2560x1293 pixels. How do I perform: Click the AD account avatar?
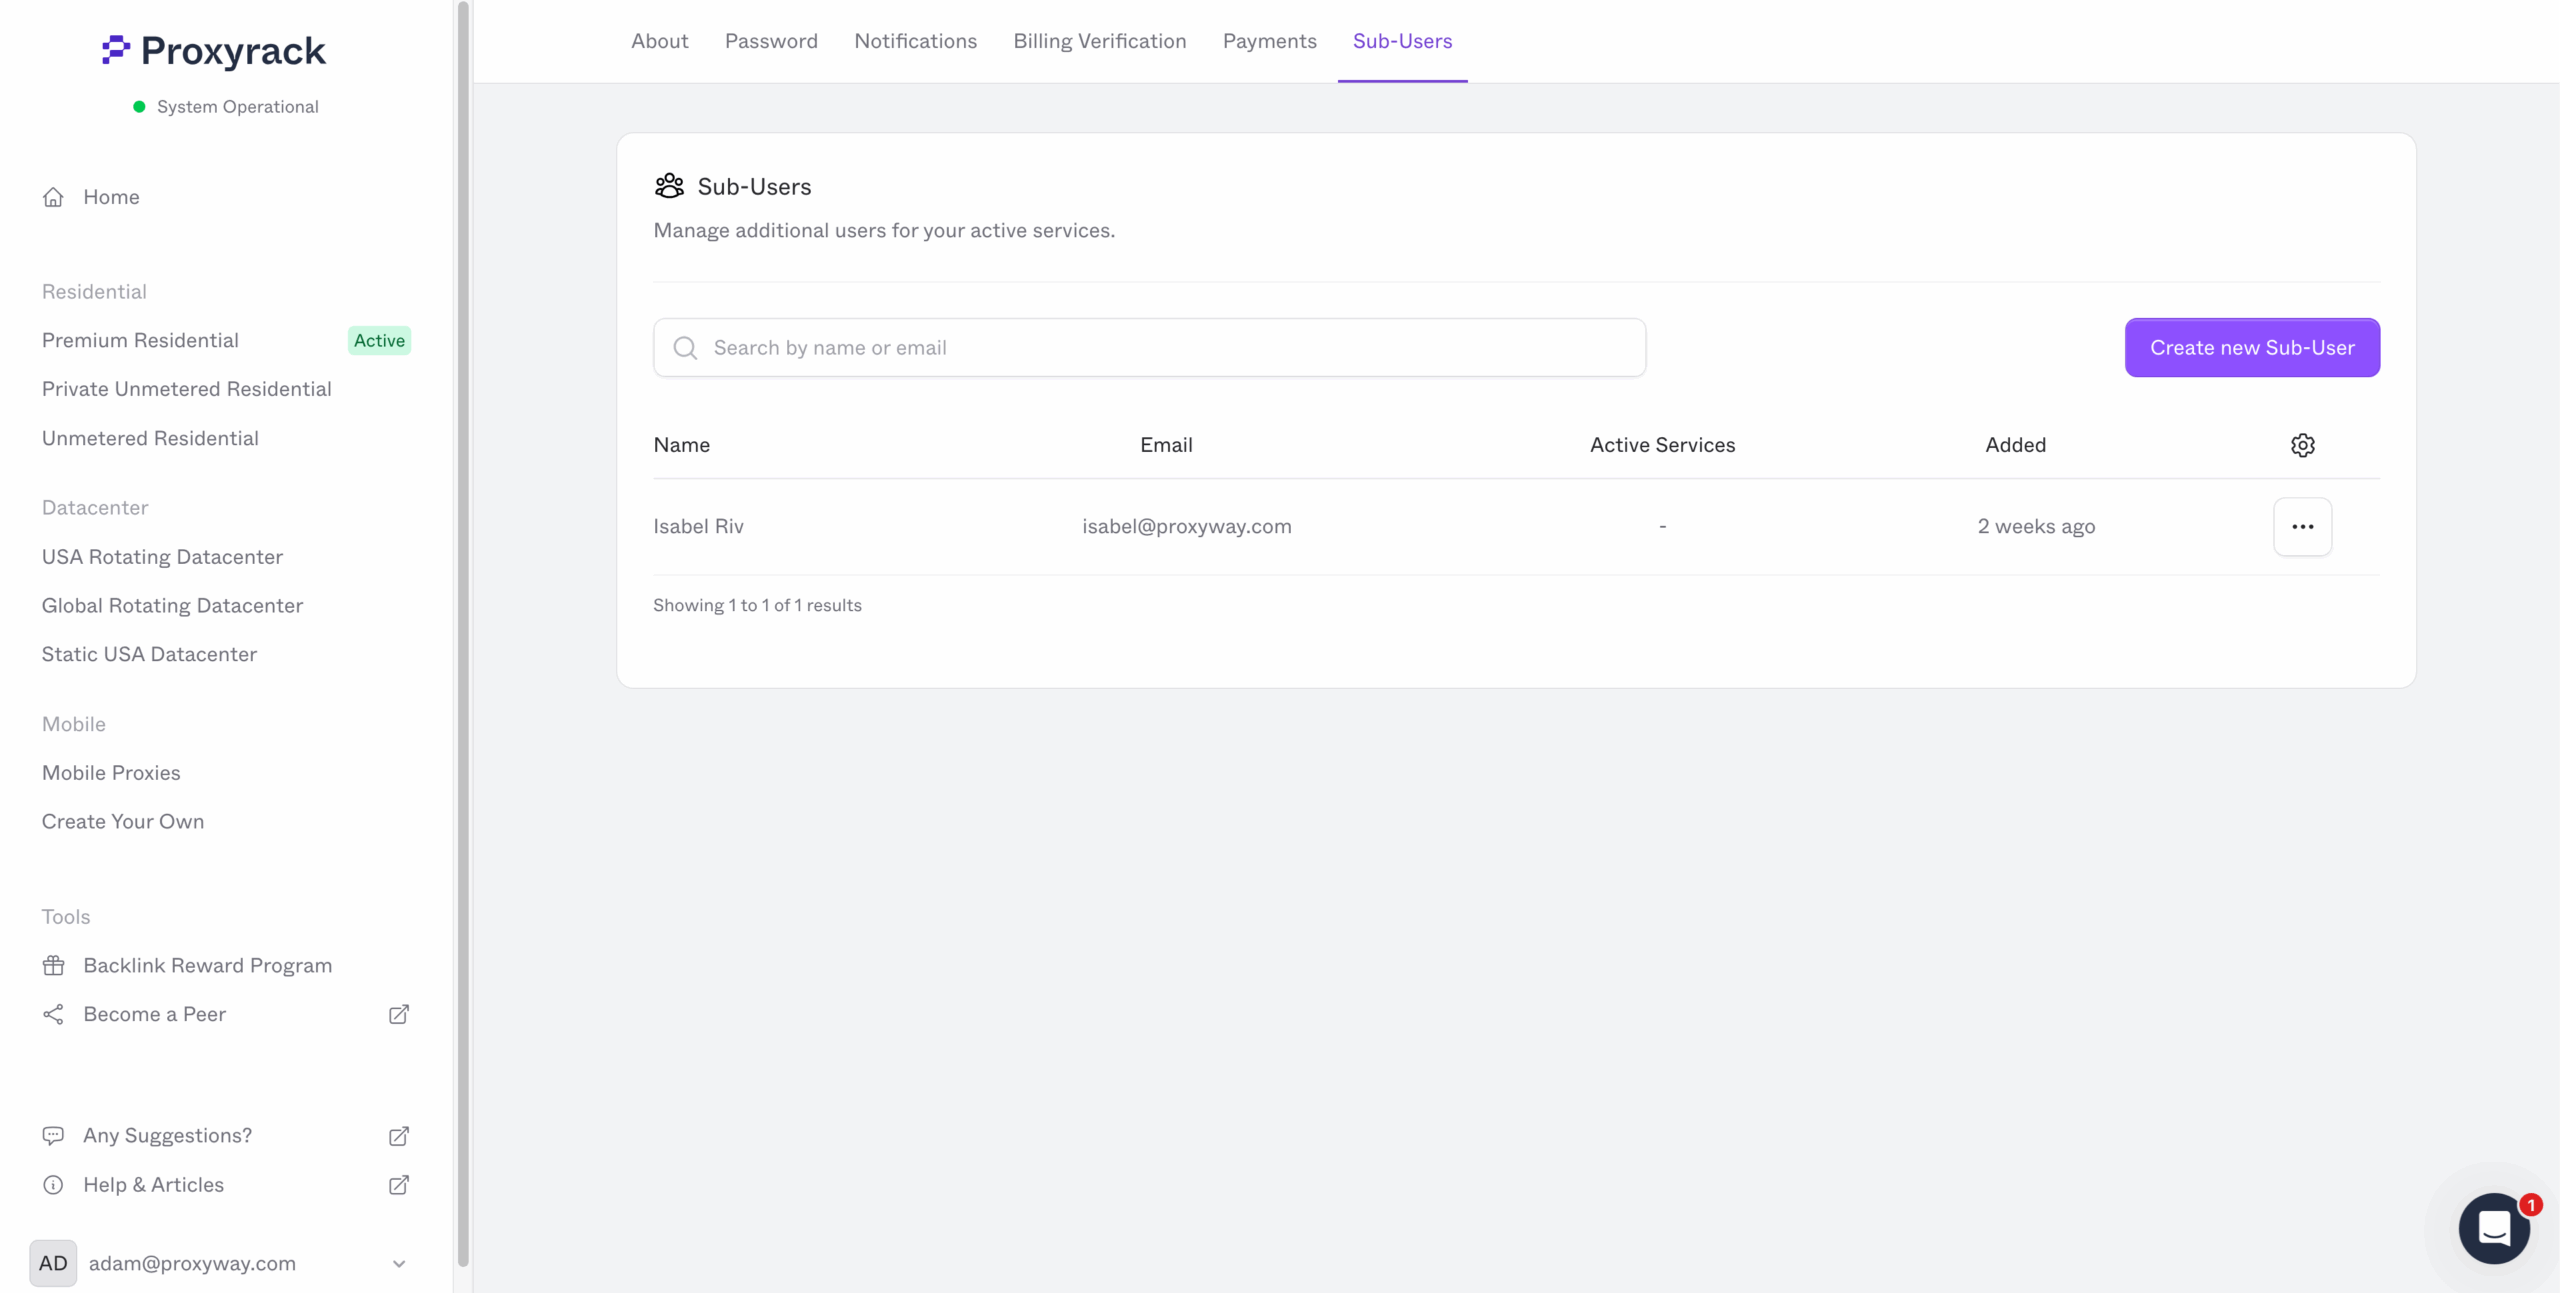(x=53, y=1263)
